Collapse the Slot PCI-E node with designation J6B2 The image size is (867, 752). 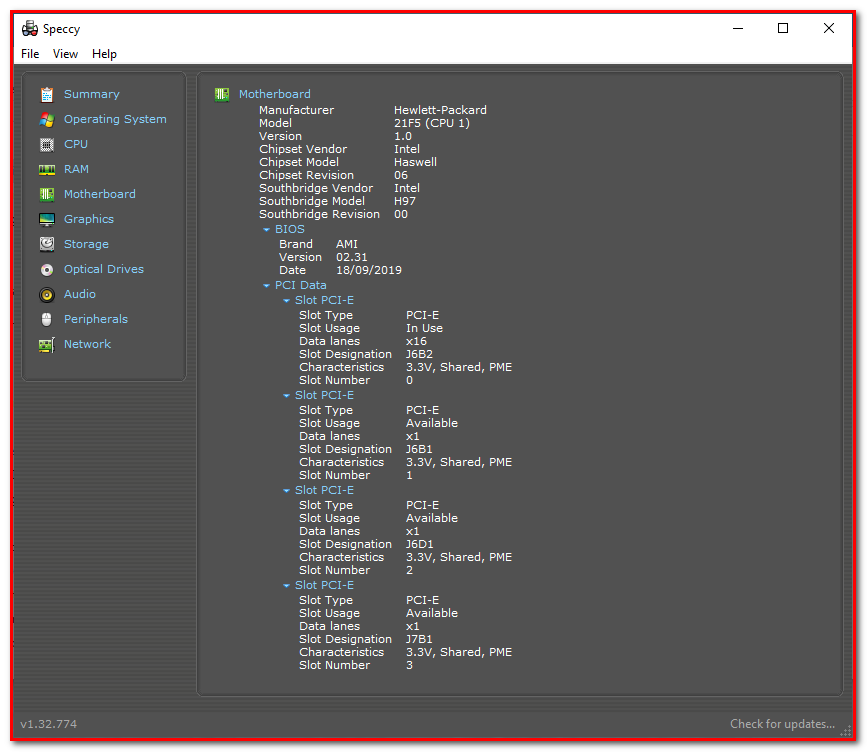pos(286,301)
